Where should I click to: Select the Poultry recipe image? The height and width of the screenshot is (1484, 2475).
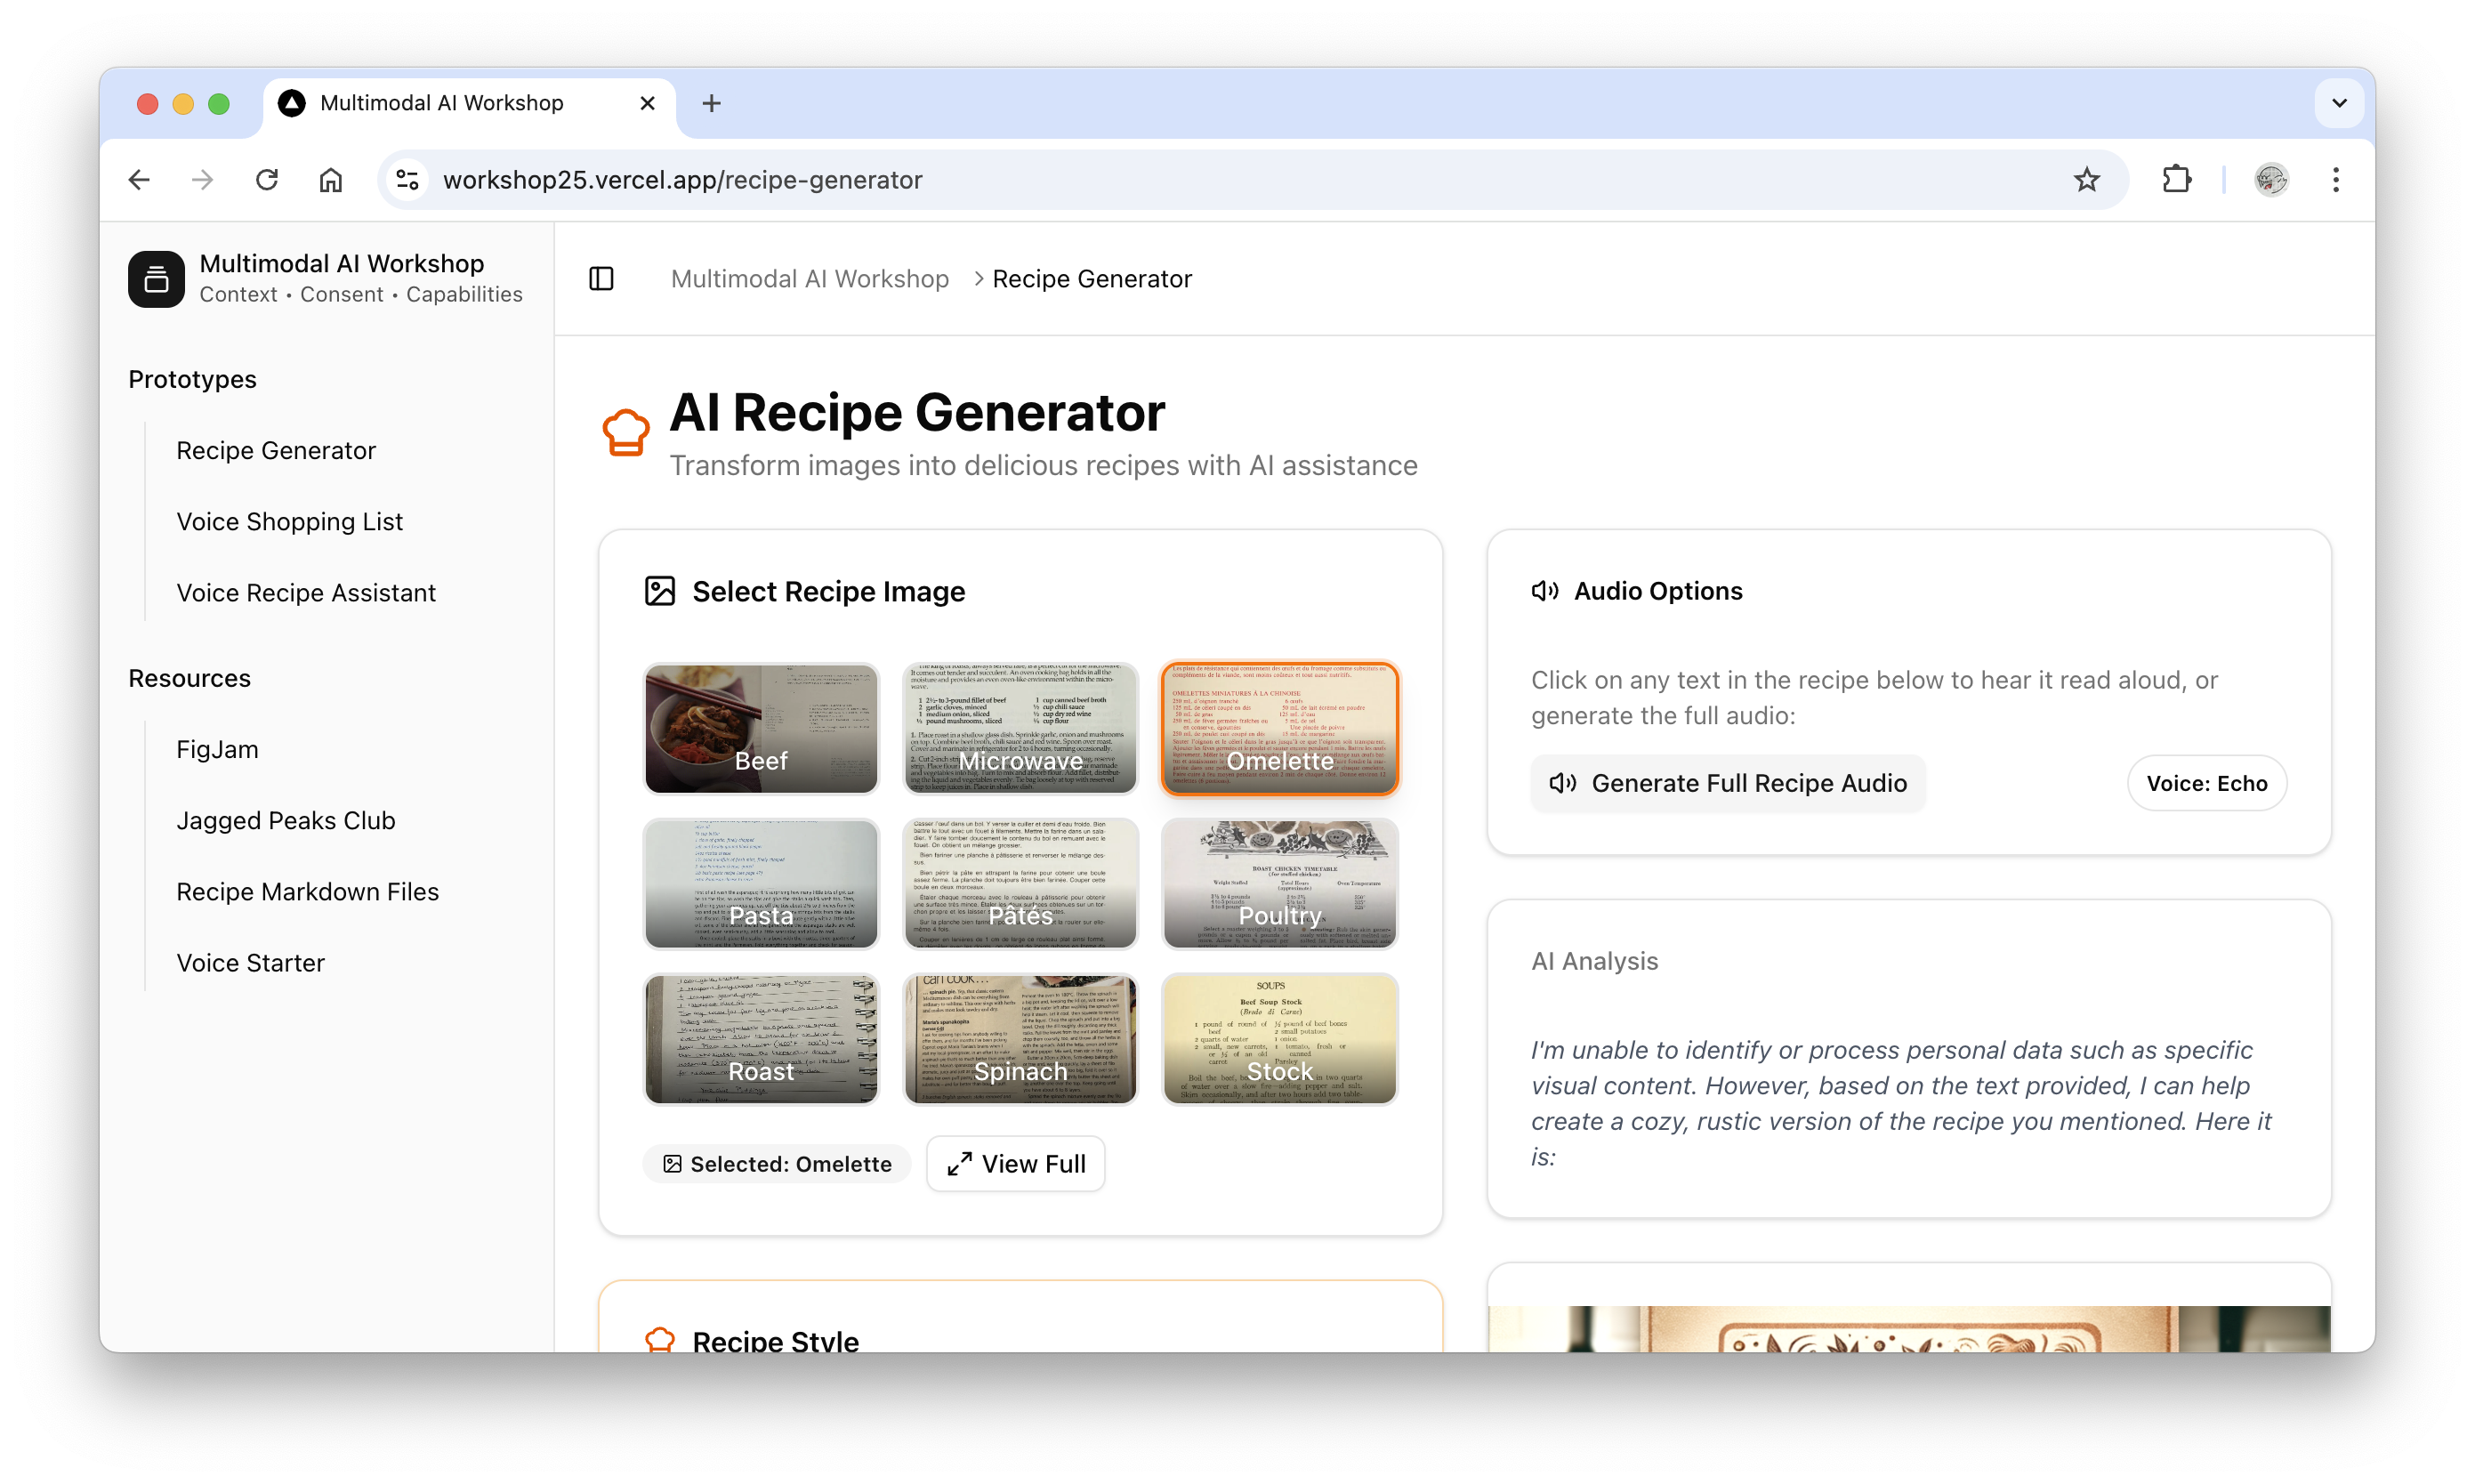pyautogui.click(x=1279, y=883)
